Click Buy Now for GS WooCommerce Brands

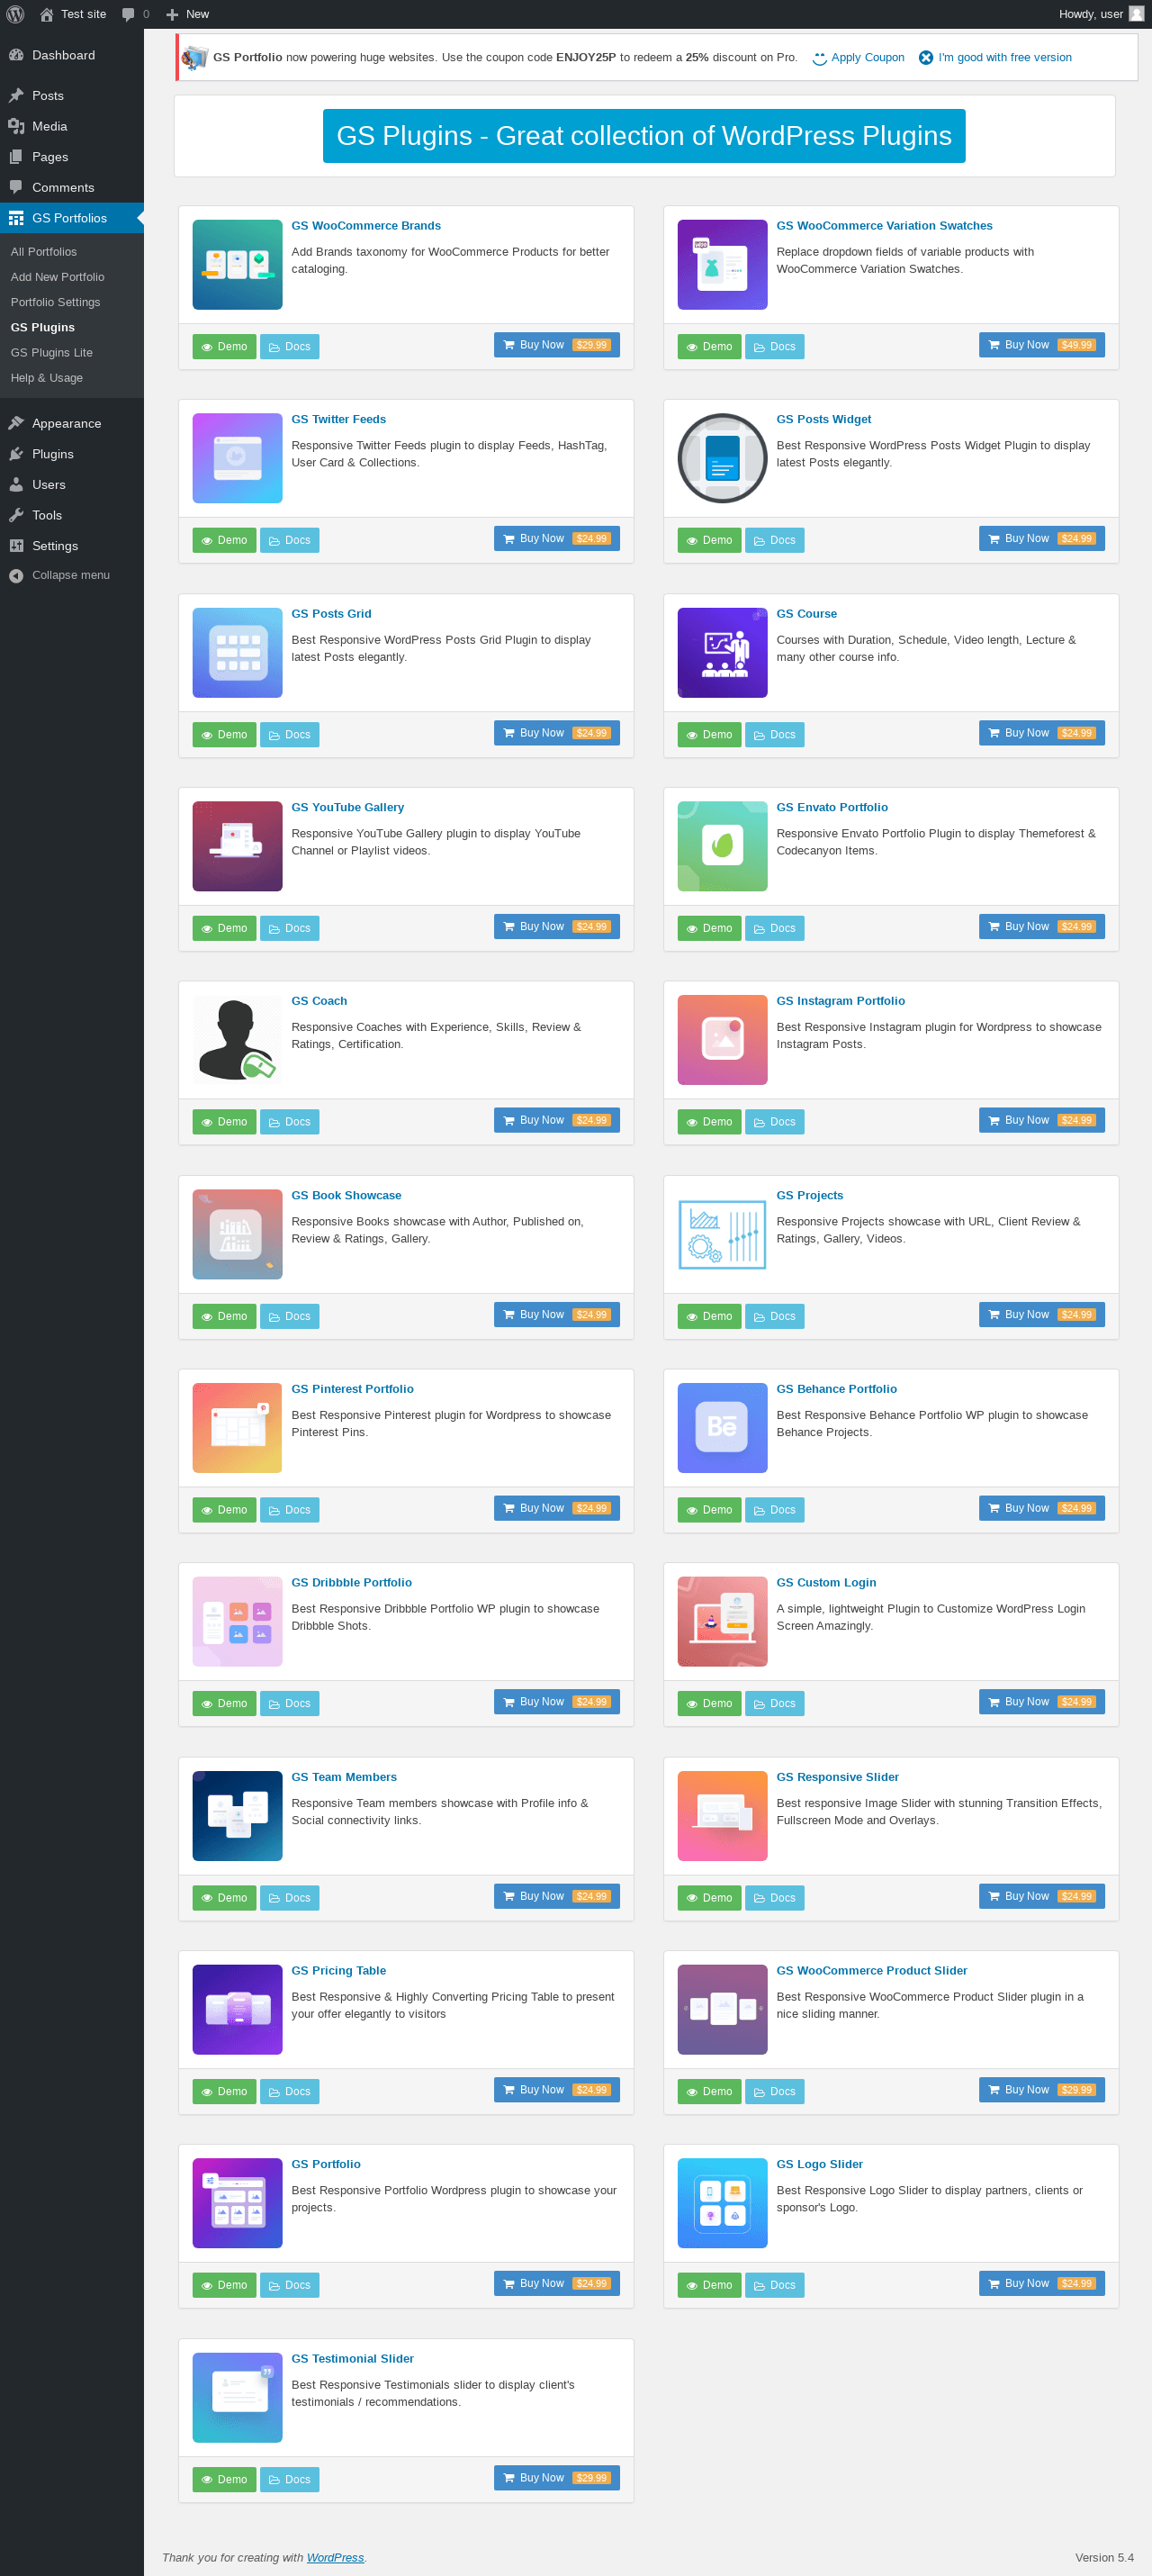557,345
